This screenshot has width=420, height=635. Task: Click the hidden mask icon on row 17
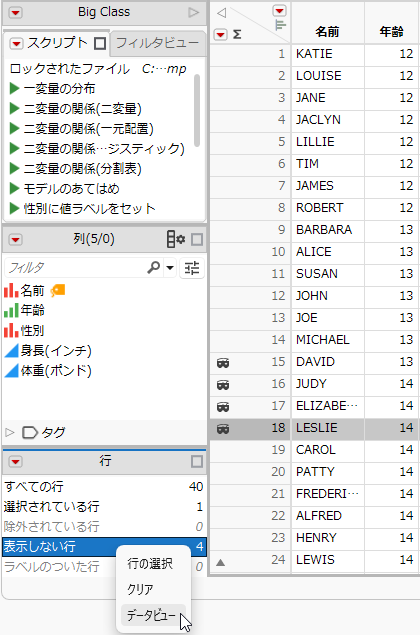click(x=223, y=406)
